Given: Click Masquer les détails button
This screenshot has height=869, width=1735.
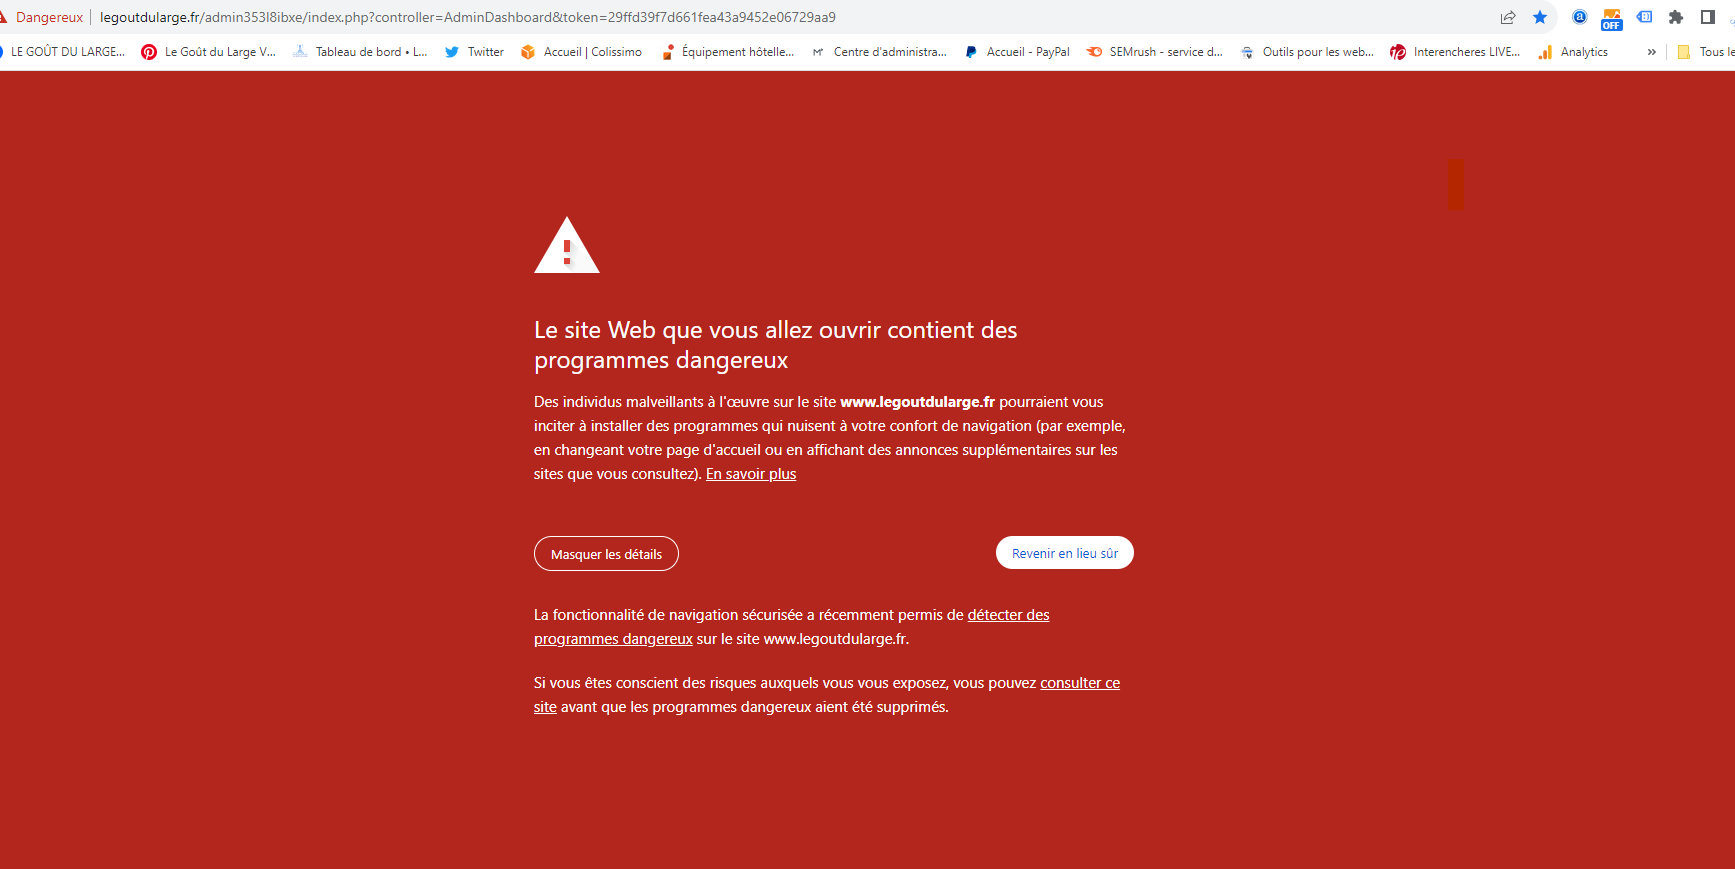Looking at the screenshot, I should click(606, 554).
